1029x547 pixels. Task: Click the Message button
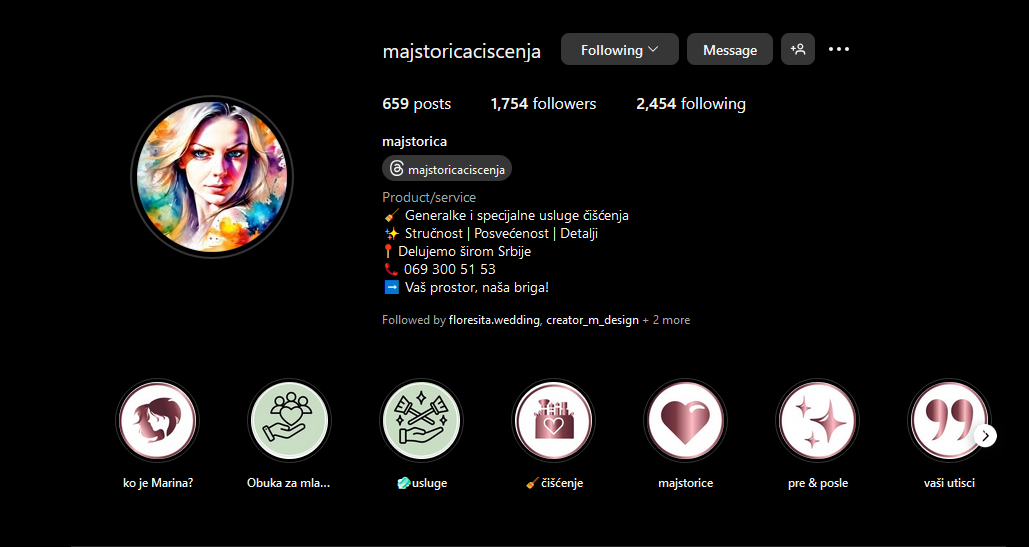(730, 49)
